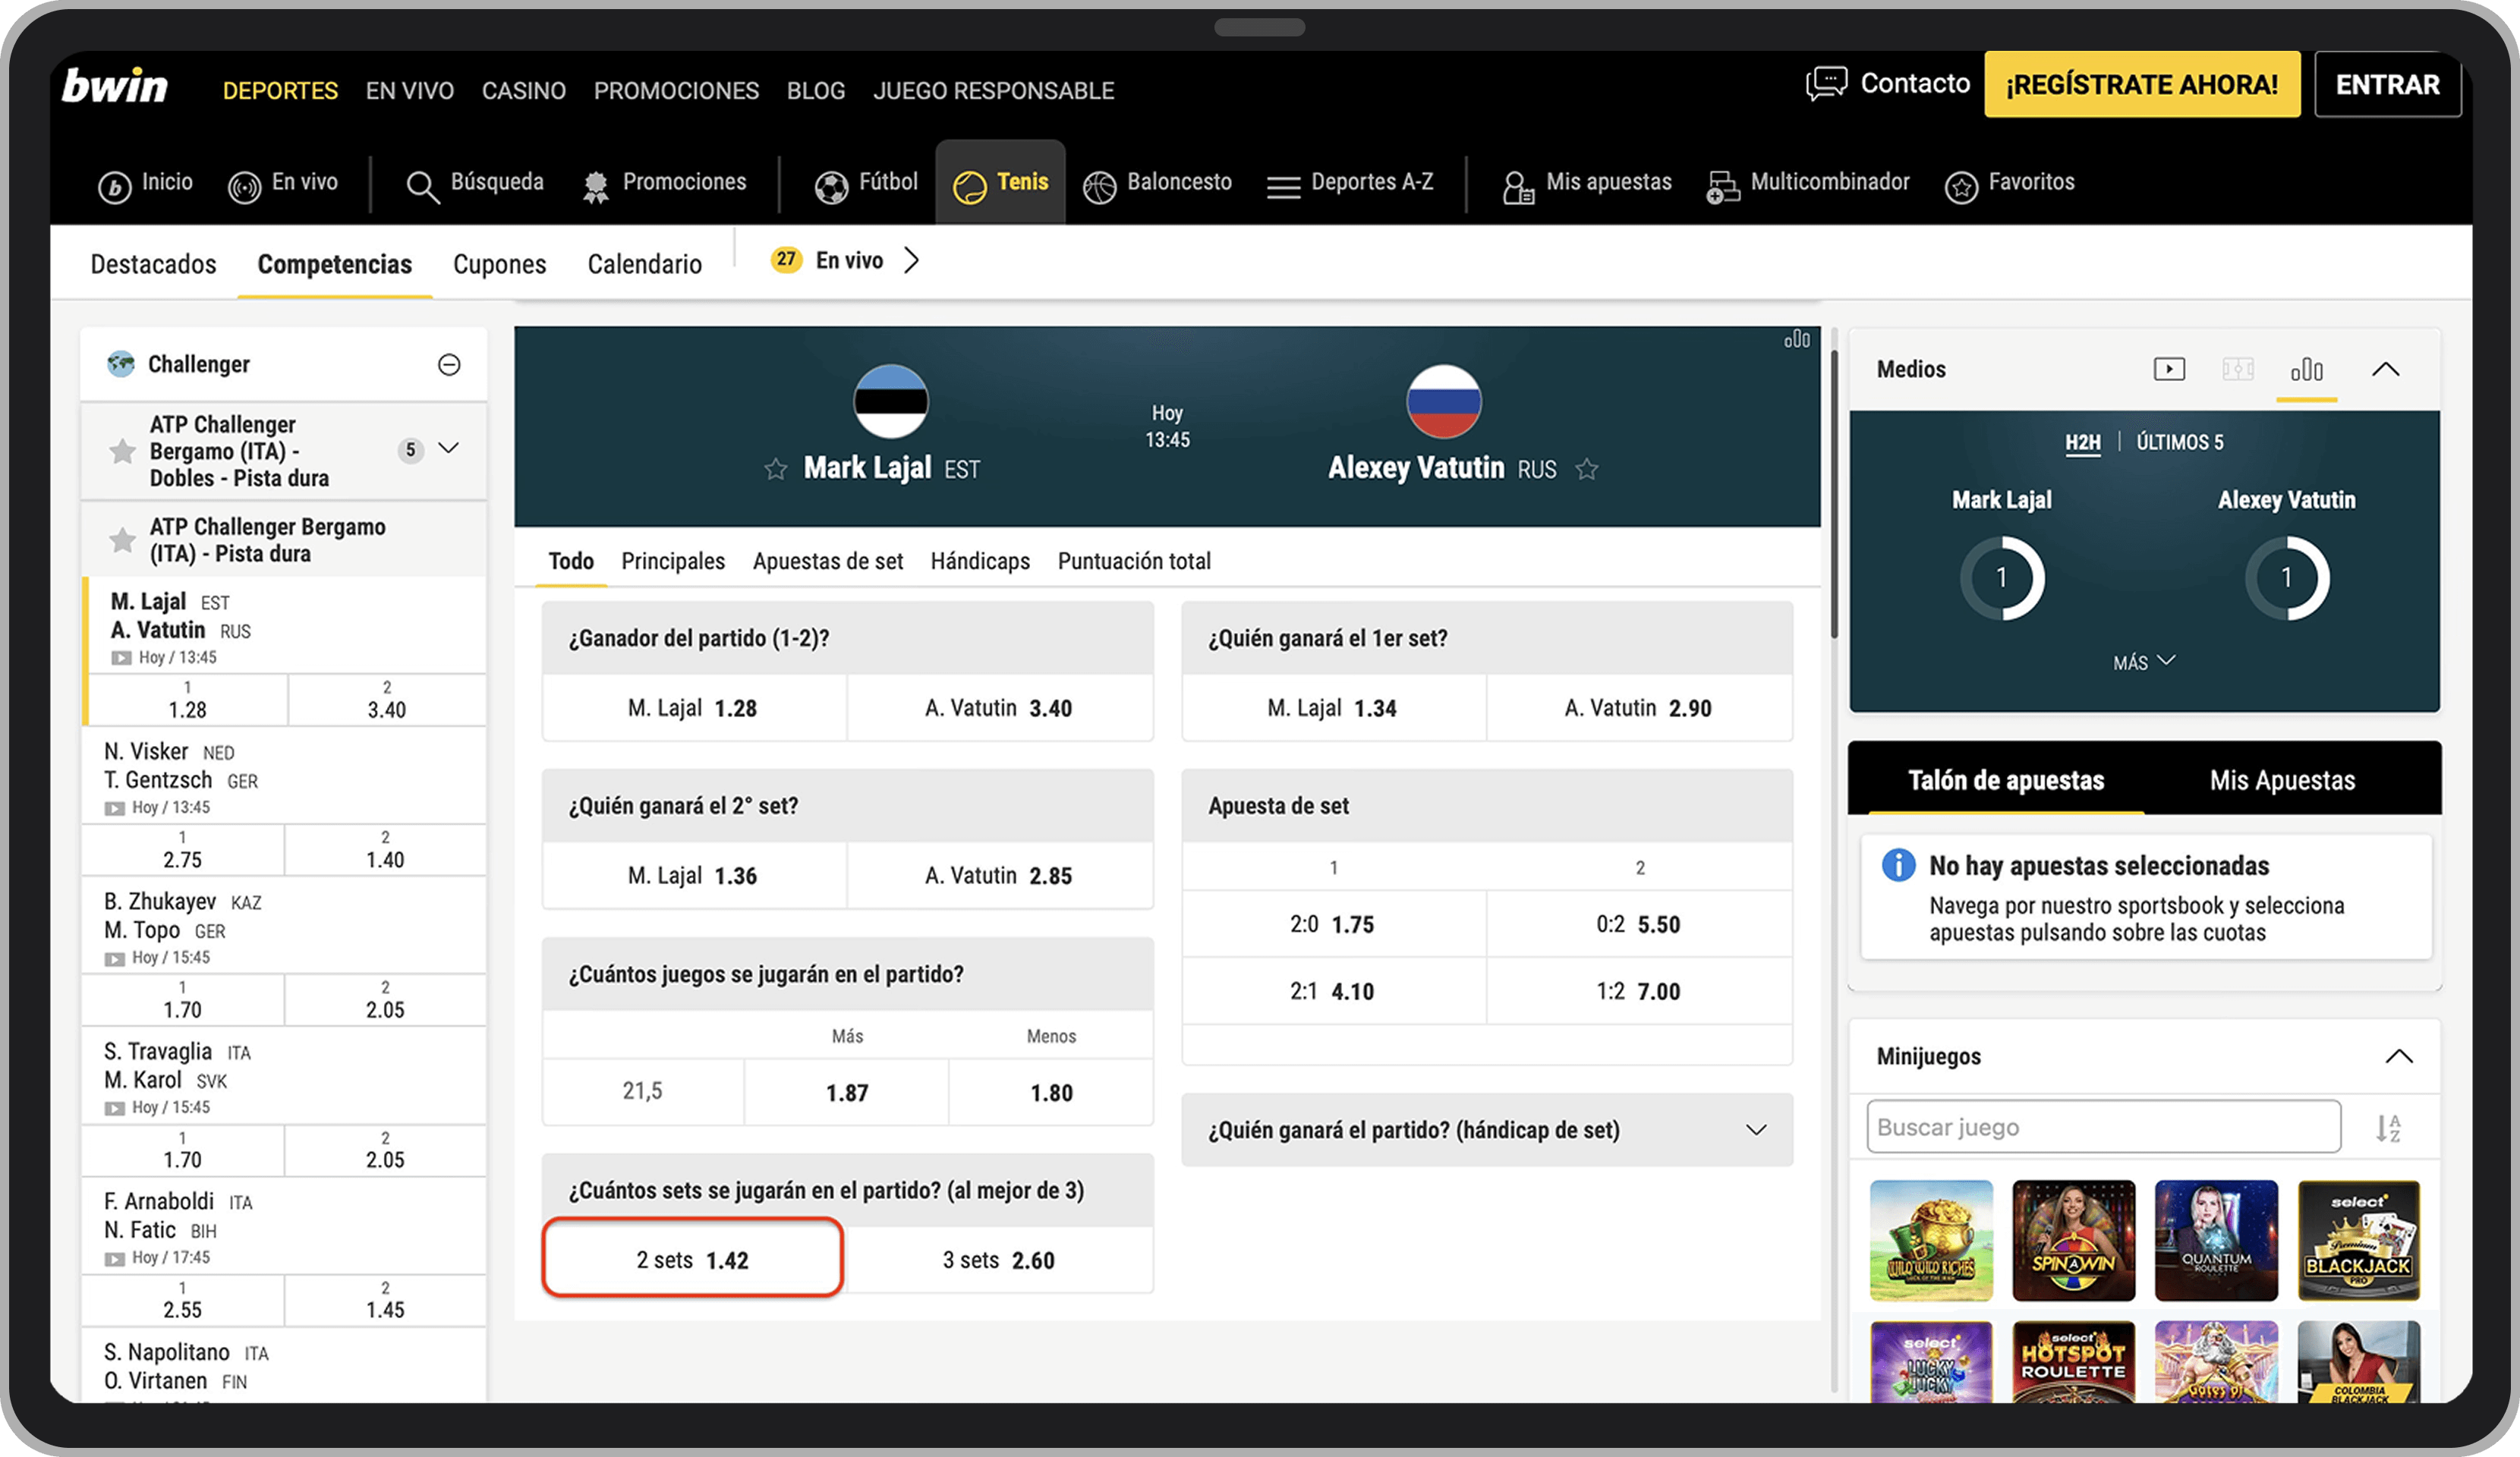Open the statistics bar chart icon in Medios
This screenshot has width=2520, height=1457.
coord(2307,369)
